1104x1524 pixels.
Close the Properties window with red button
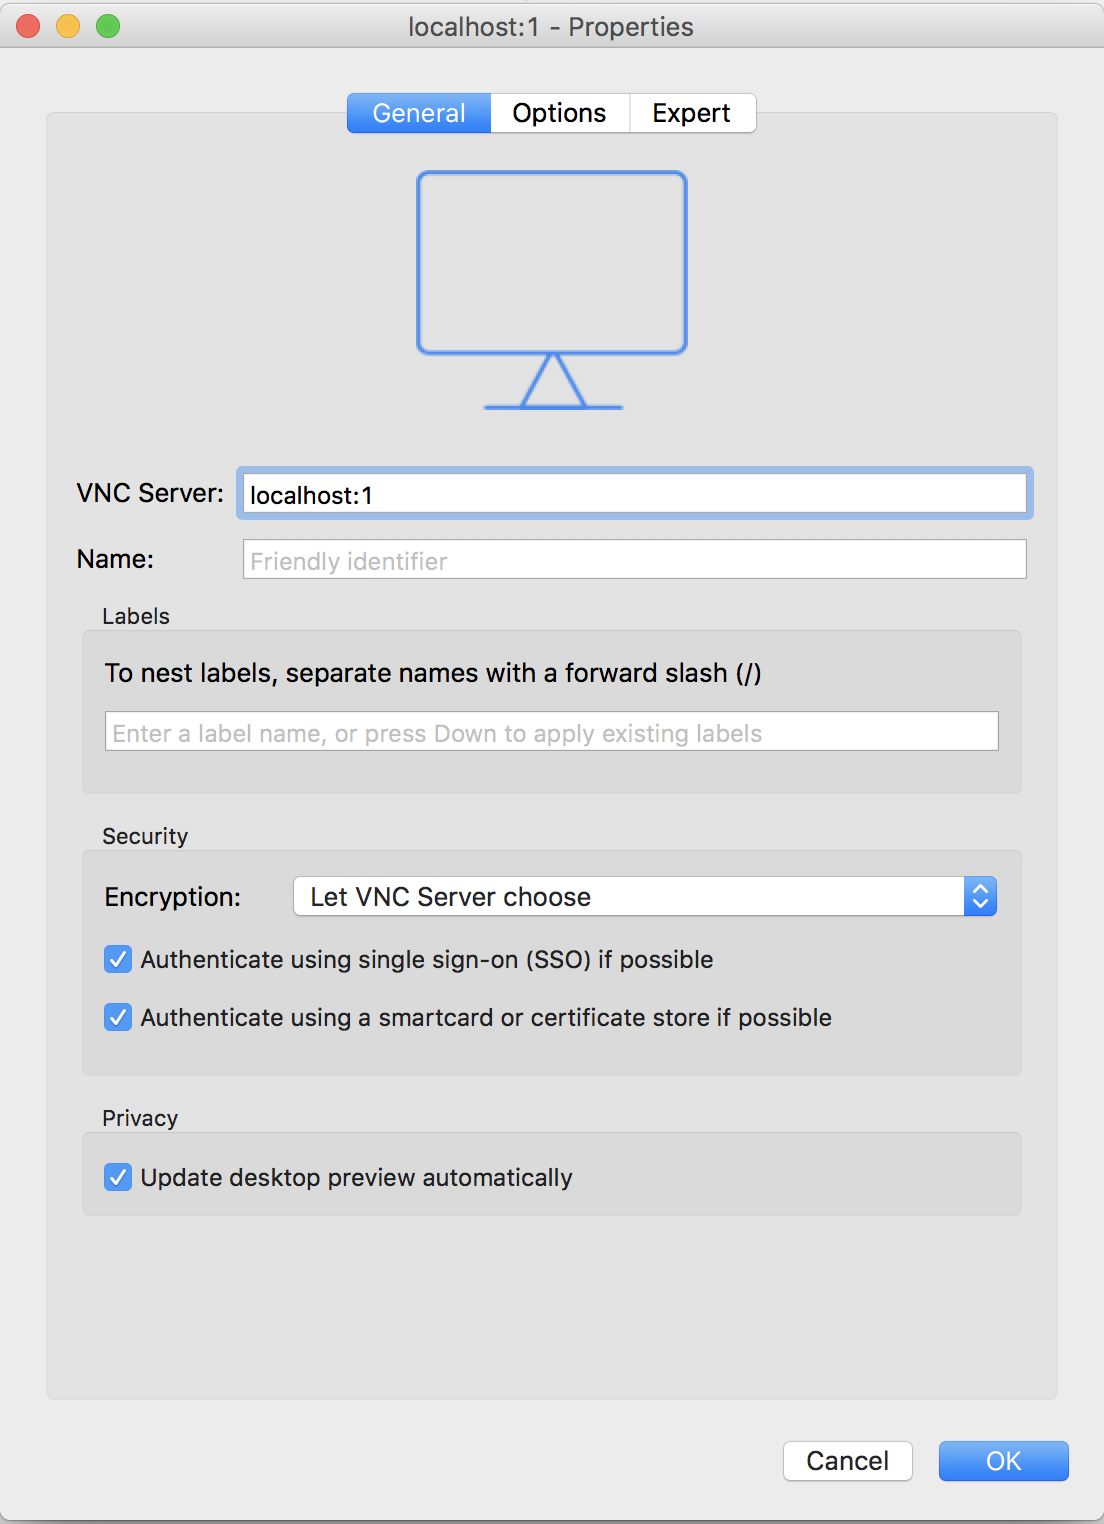tap(28, 26)
